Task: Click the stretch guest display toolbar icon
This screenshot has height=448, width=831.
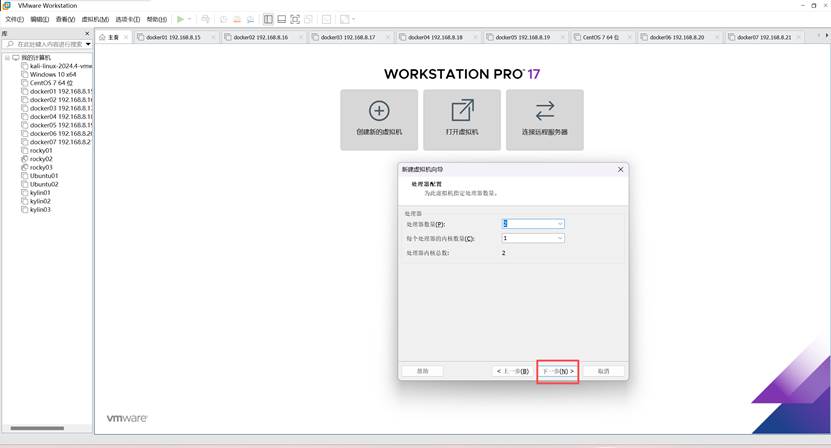Action: point(344,19)
